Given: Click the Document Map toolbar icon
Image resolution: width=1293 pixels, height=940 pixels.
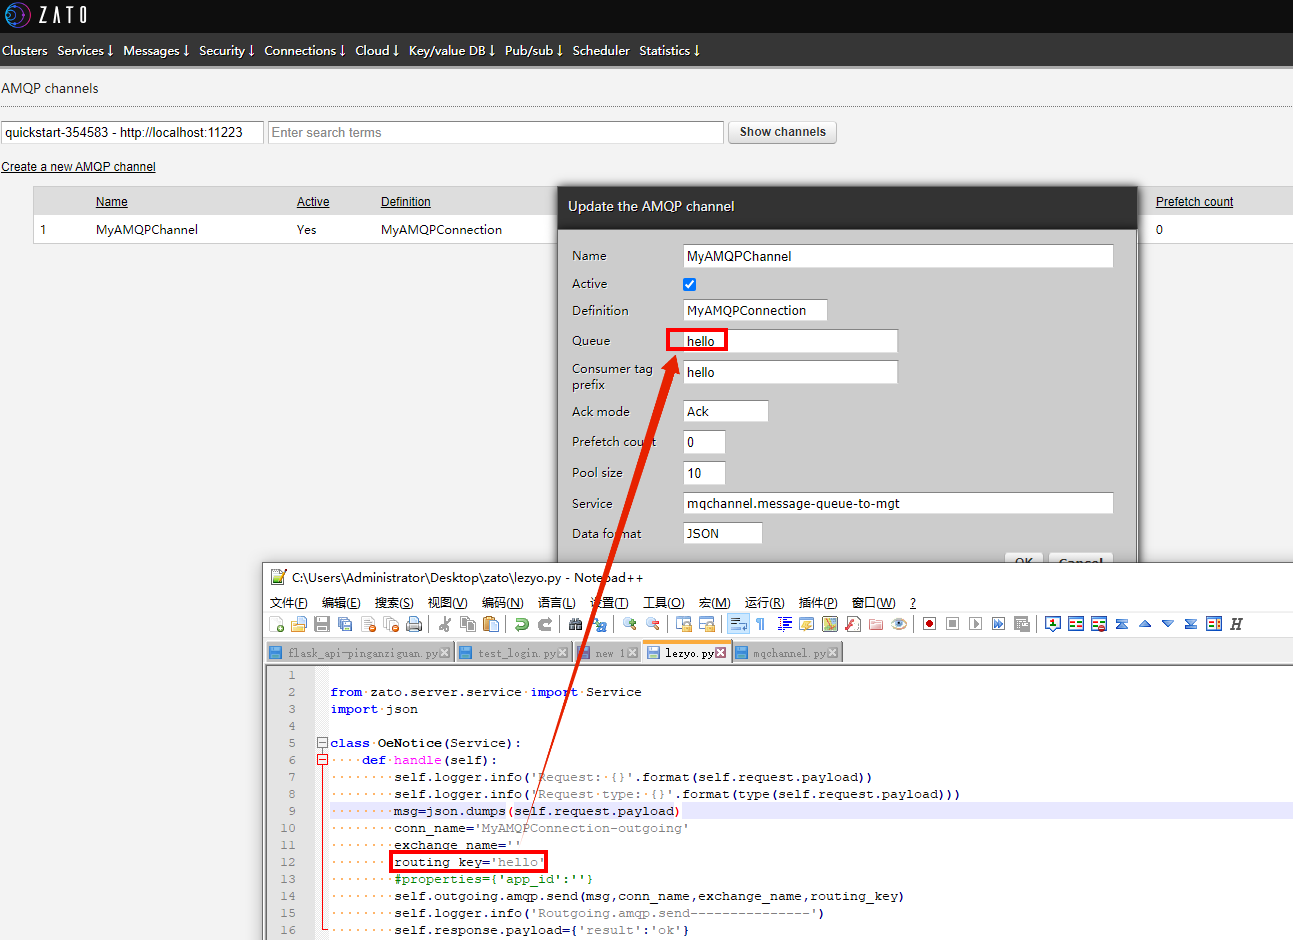Looking at the screenshot, I should pyautogui.click(x=830, y=624).
